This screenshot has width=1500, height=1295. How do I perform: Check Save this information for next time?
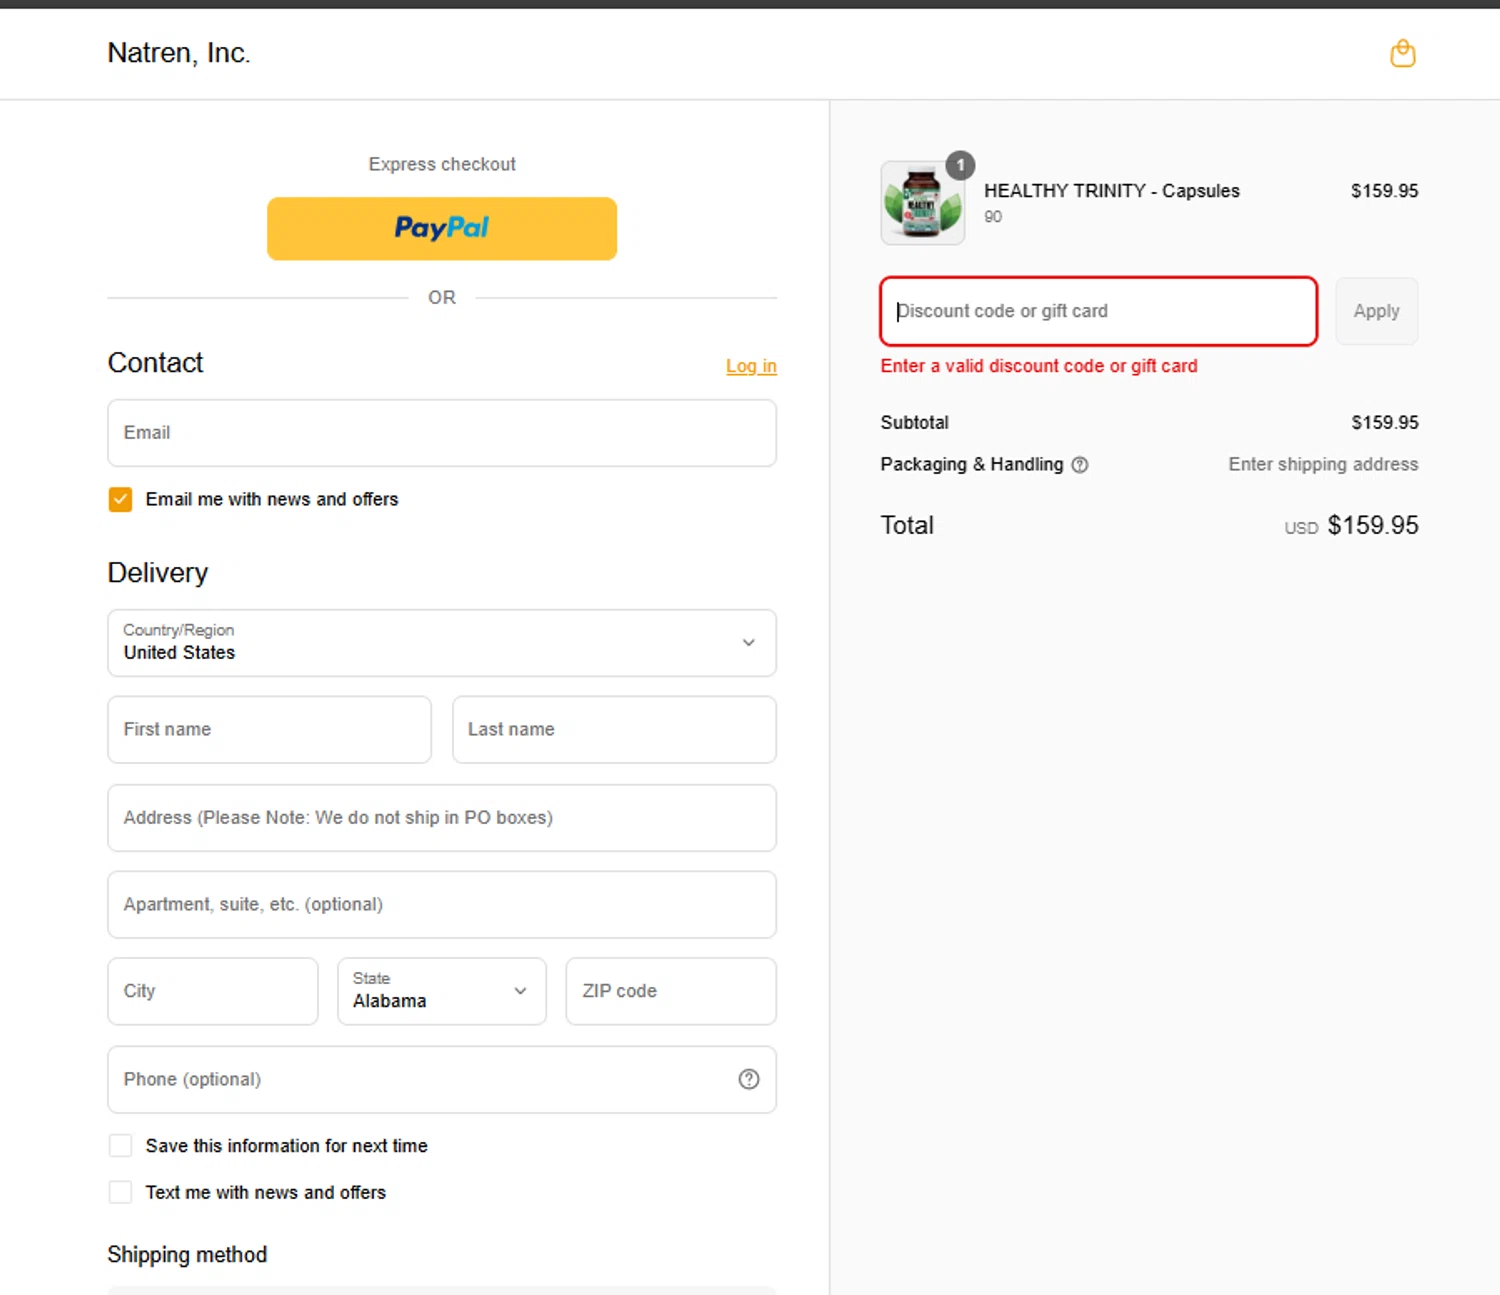[x=120, y=1146]
